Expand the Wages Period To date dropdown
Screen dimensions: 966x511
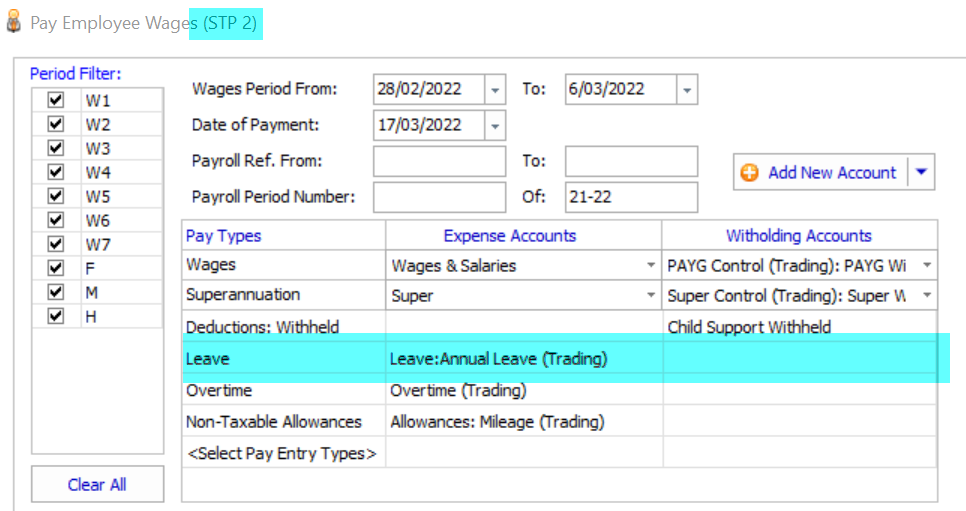click(x=686, y=89)
